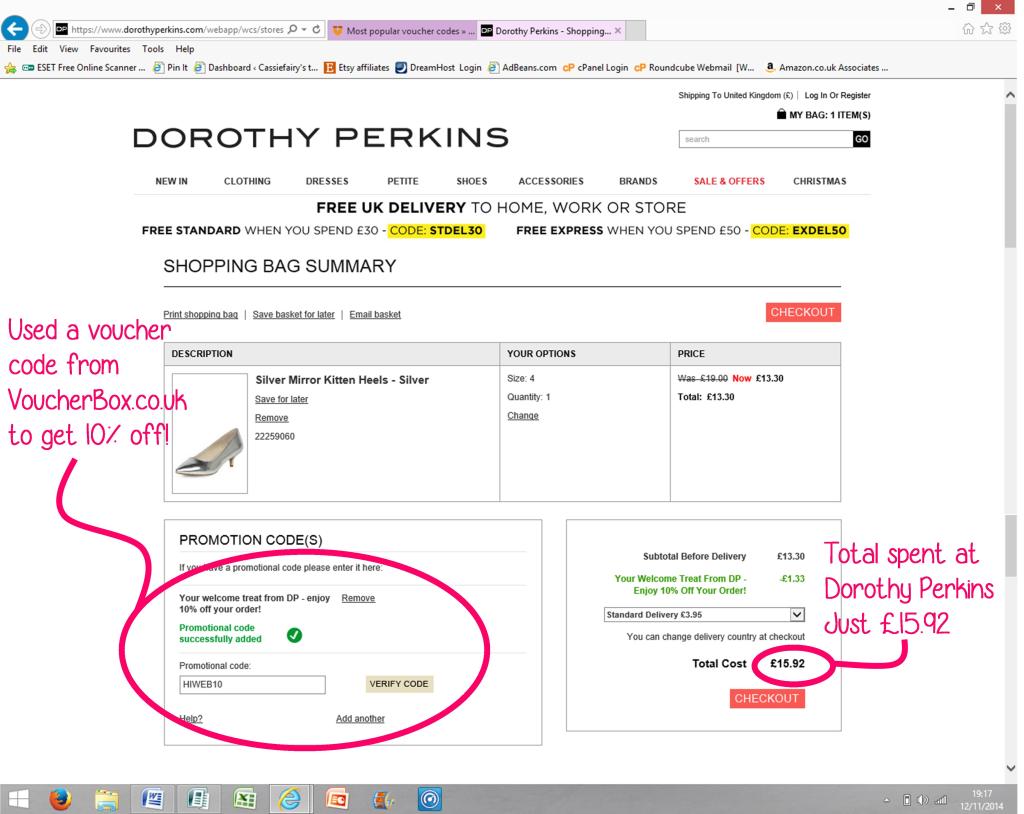This screenshot has height=814, width=1024.
Task: Click Save basket for later link
Action: click(293, 314)
